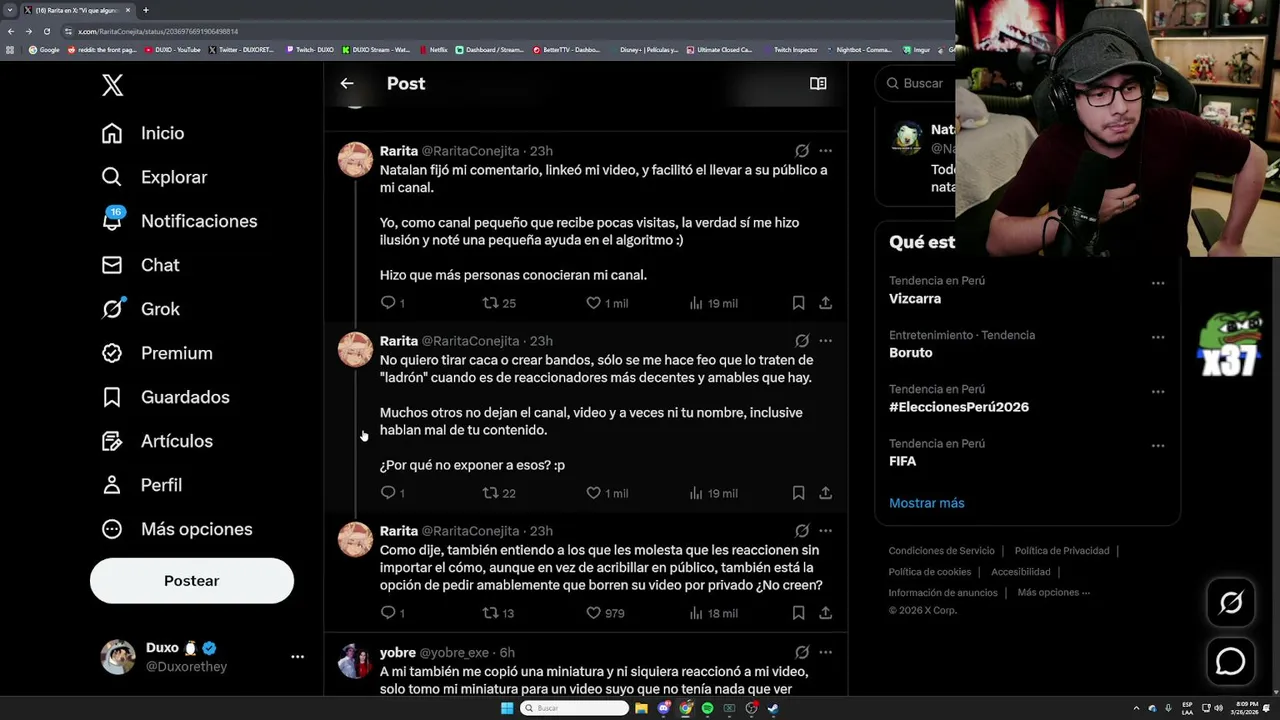Open Notificaciones with 16 badge
Image resolution: width=1280 pixels, height=720 pixels.
coord(179,221)
